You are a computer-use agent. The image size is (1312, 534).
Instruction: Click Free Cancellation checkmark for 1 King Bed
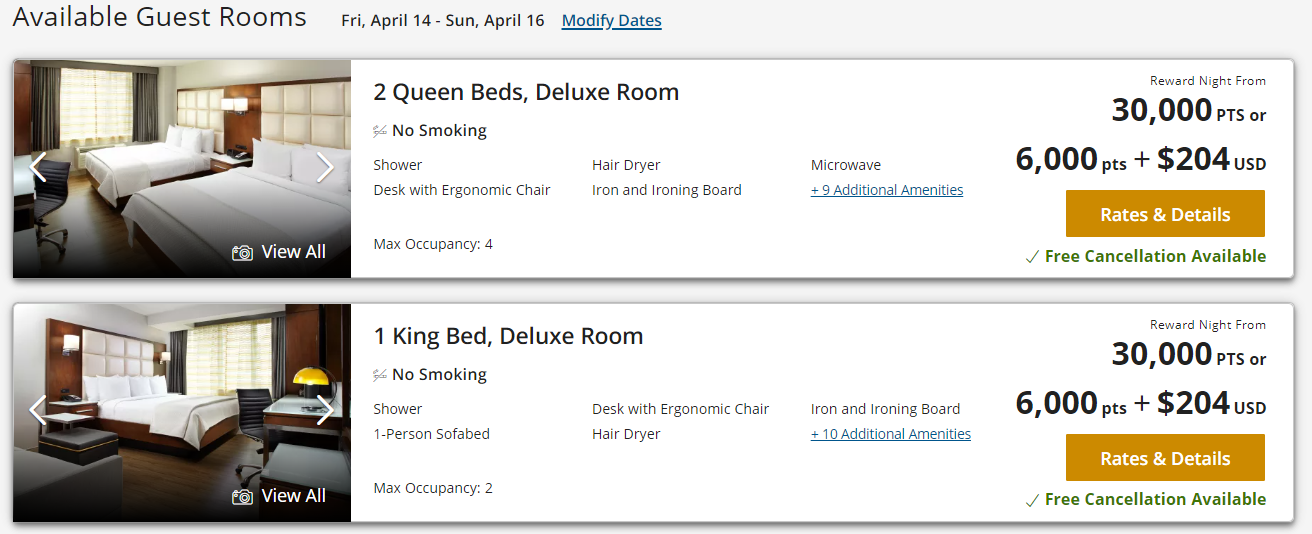tap(1032, 501)
